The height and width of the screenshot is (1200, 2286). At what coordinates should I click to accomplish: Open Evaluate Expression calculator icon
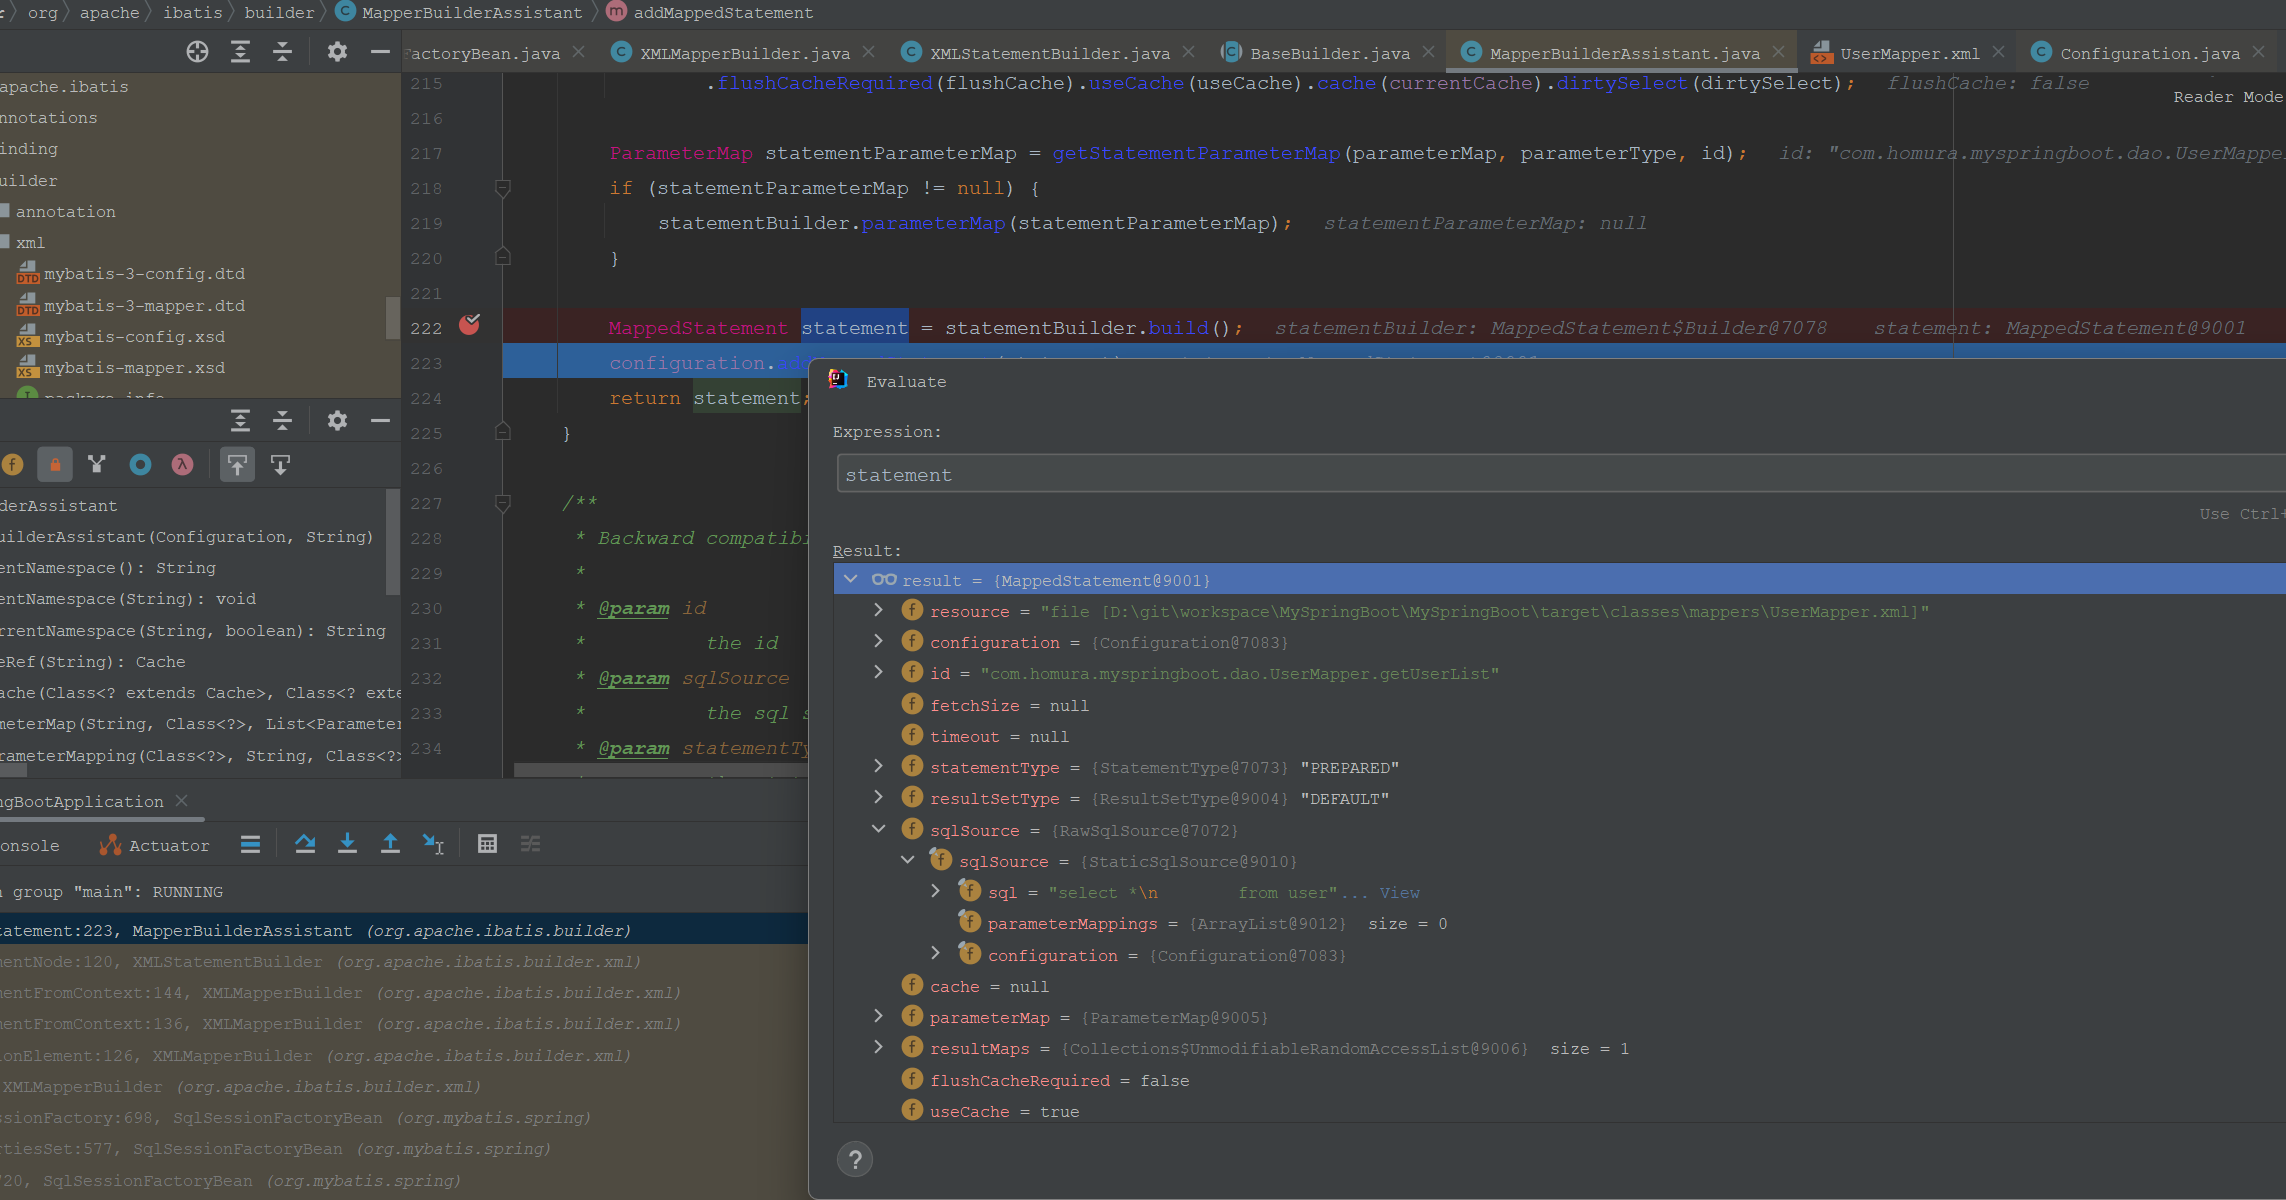click(x=487, y=844)
